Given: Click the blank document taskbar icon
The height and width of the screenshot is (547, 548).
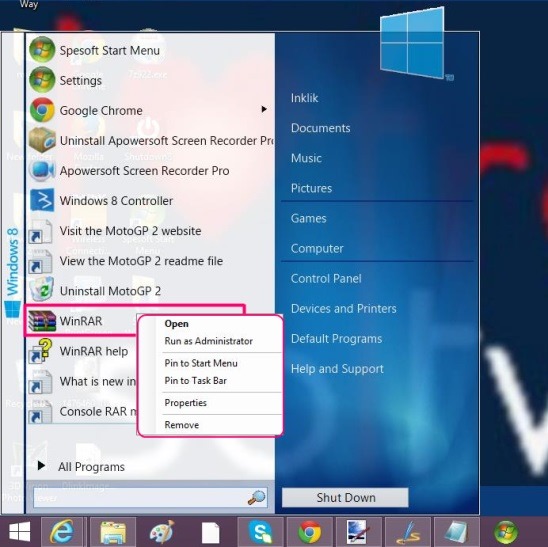Looking at the screenshot, I should (211, 533).
